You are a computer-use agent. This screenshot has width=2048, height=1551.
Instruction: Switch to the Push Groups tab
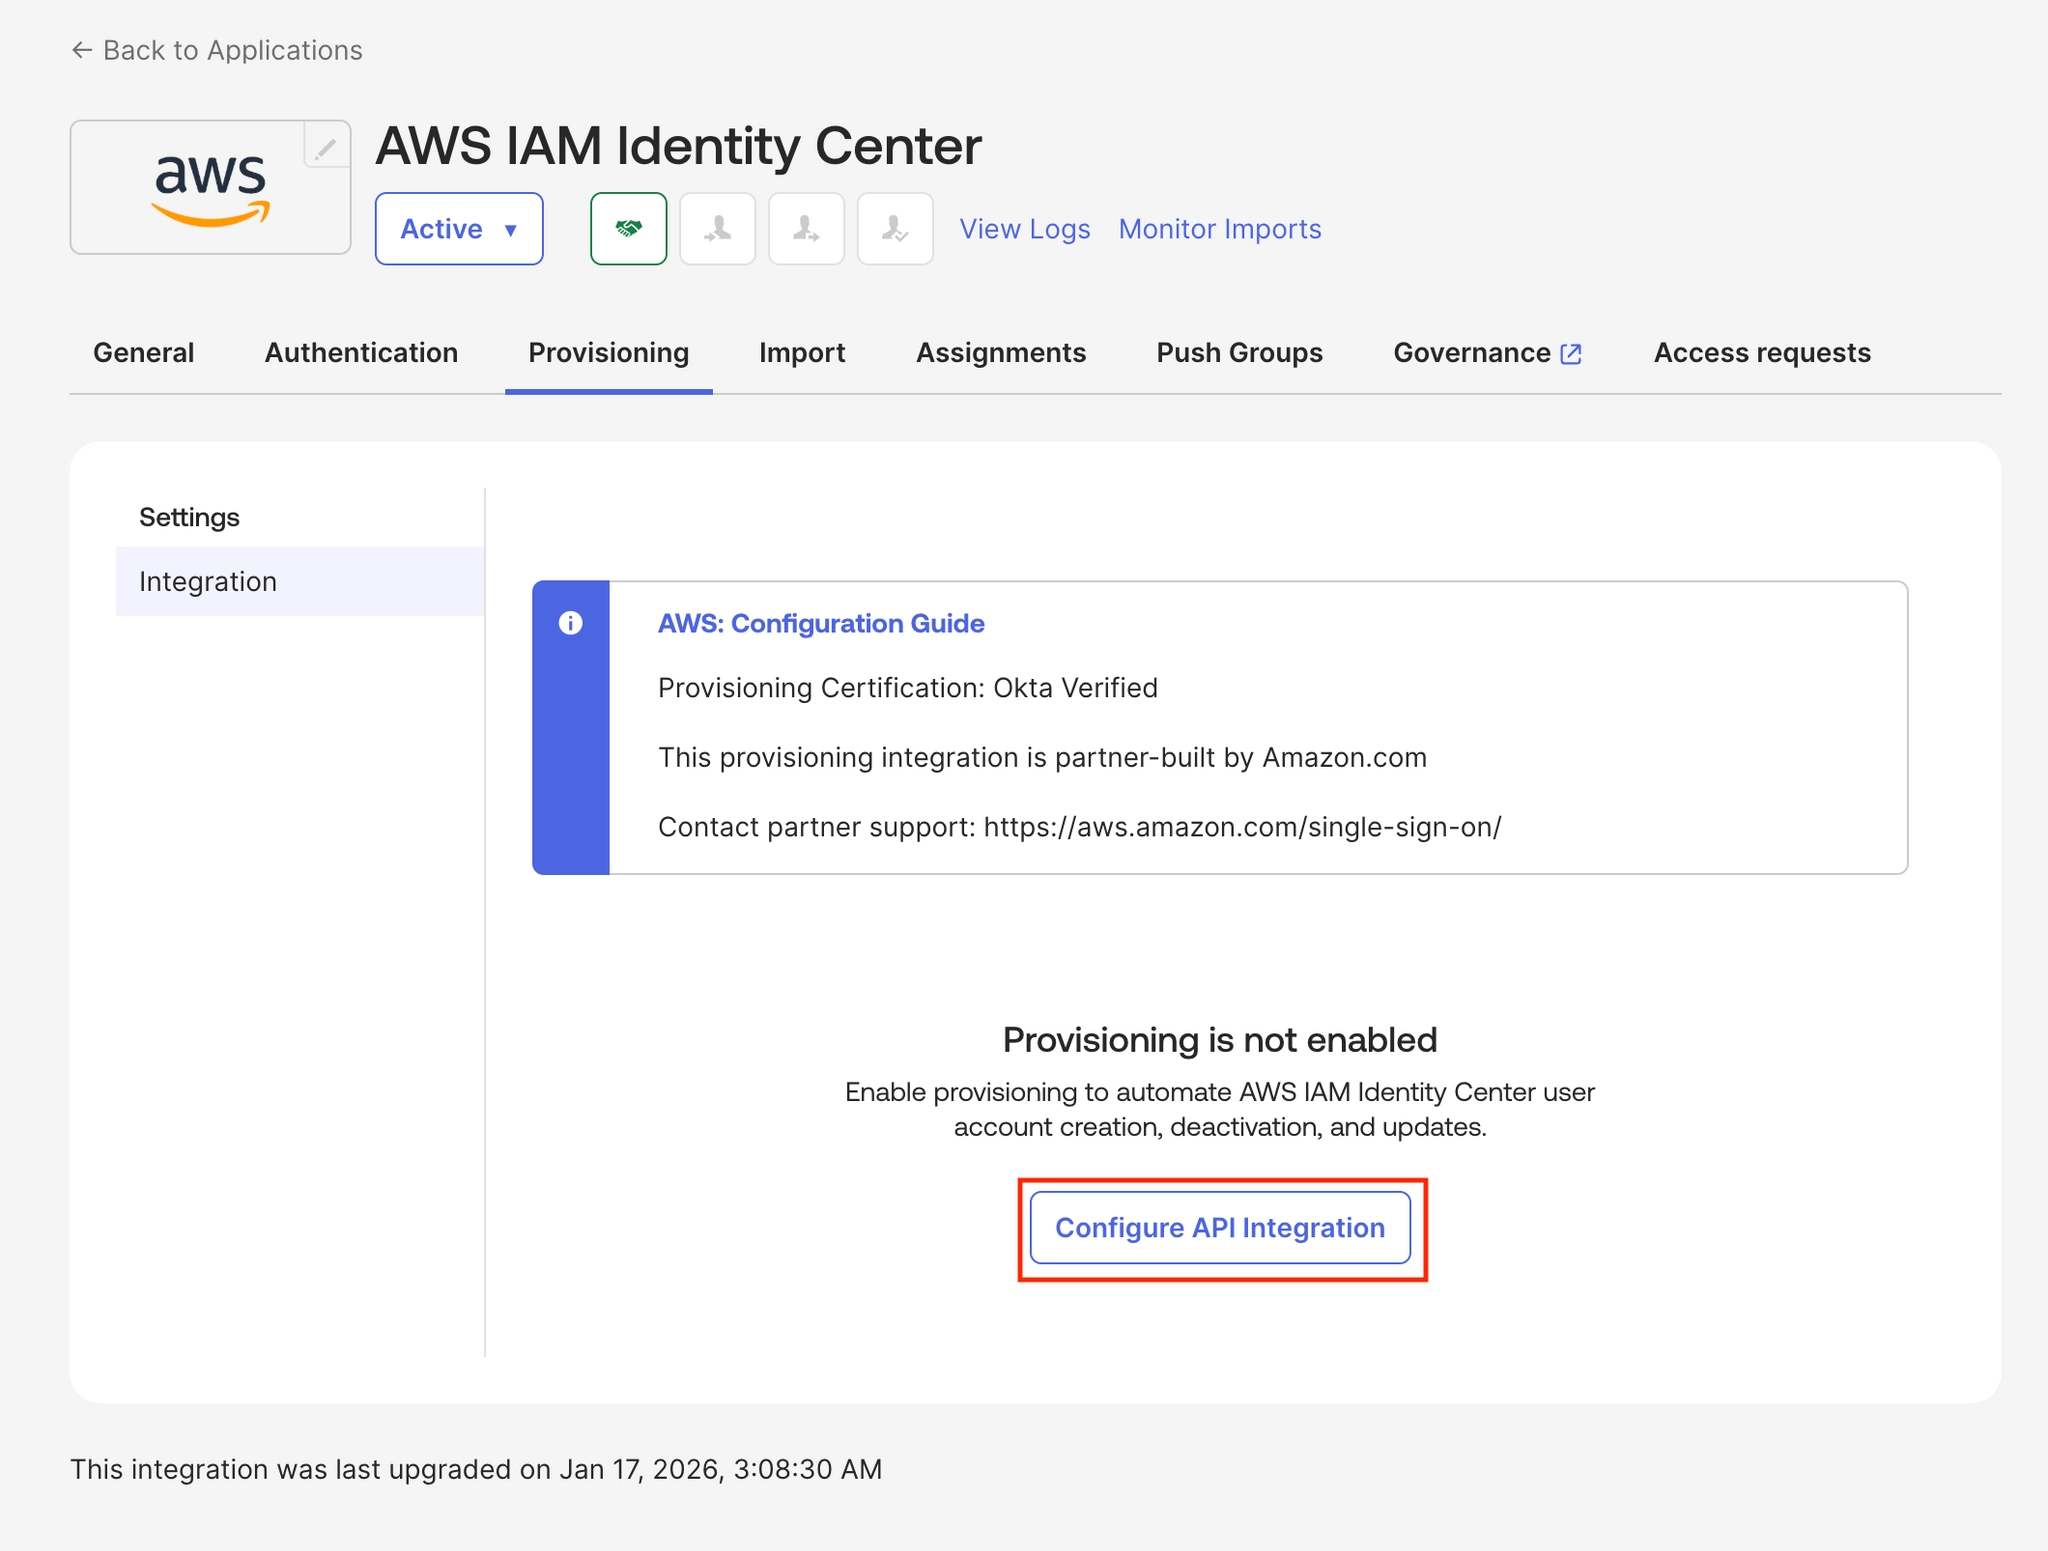pos(1239,353)
